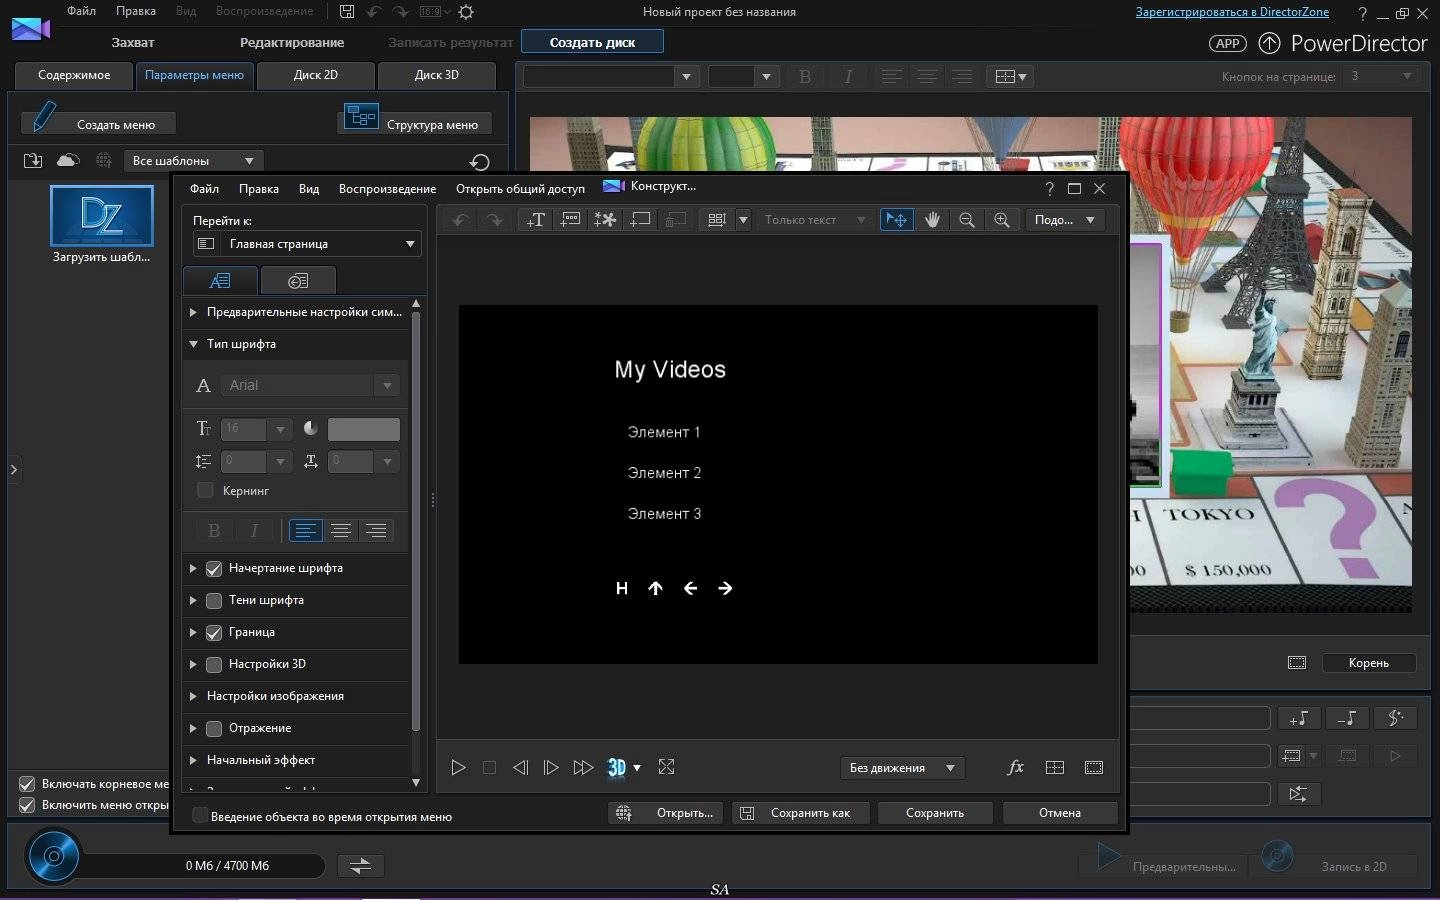Enable the Кернинг checkbox
The height and width of the screenshot is (900, 1440).
click(x=205, y=490)
